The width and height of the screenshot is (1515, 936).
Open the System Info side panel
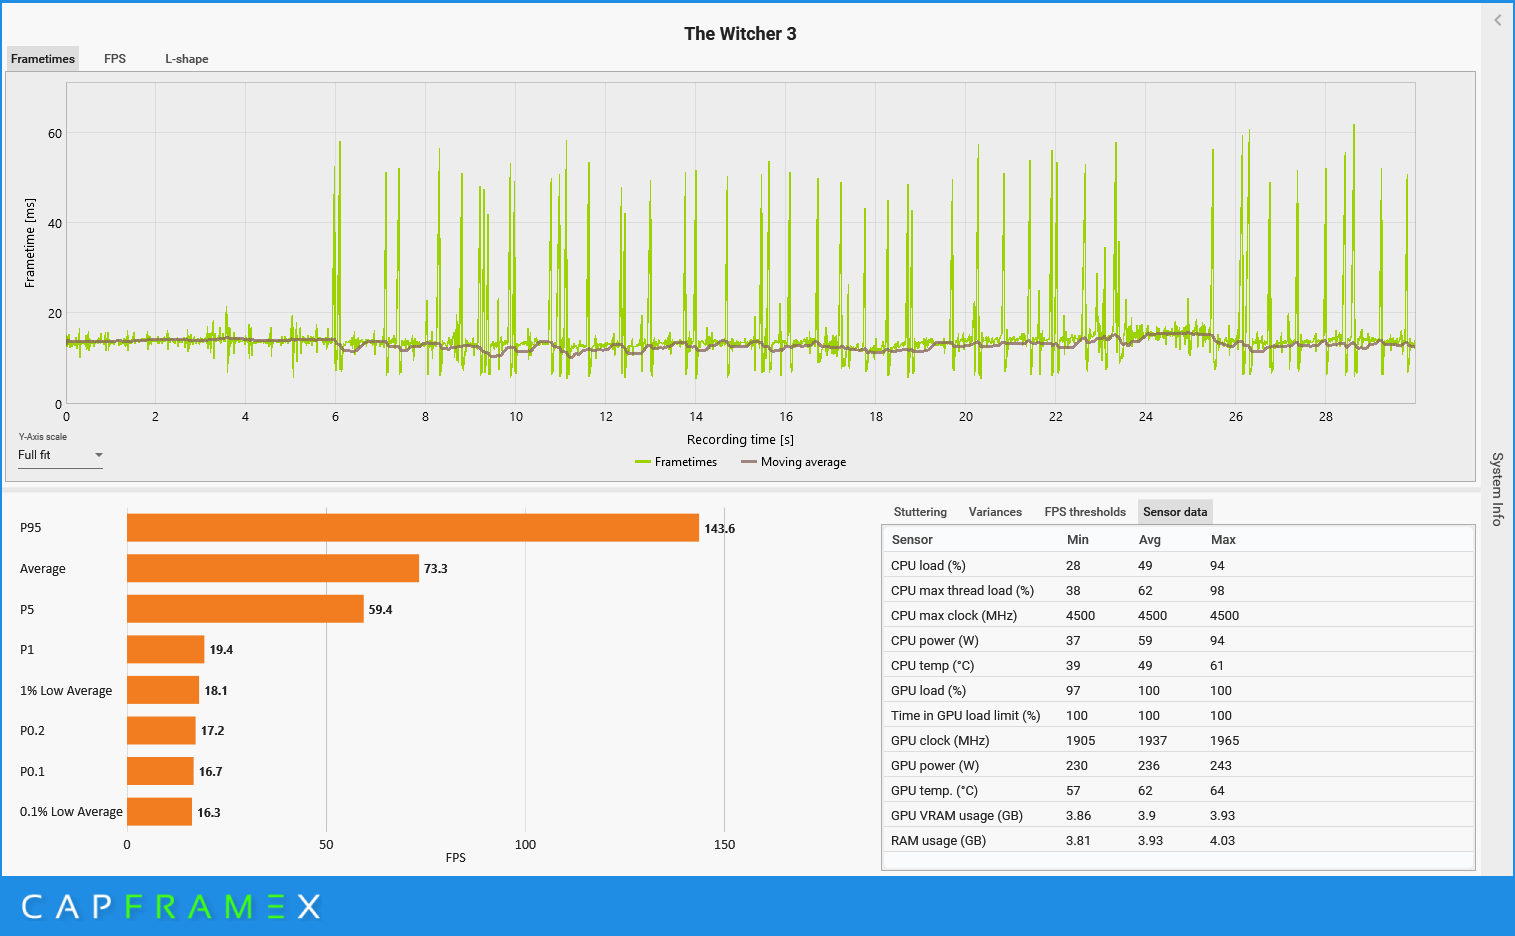(1497, 489)
